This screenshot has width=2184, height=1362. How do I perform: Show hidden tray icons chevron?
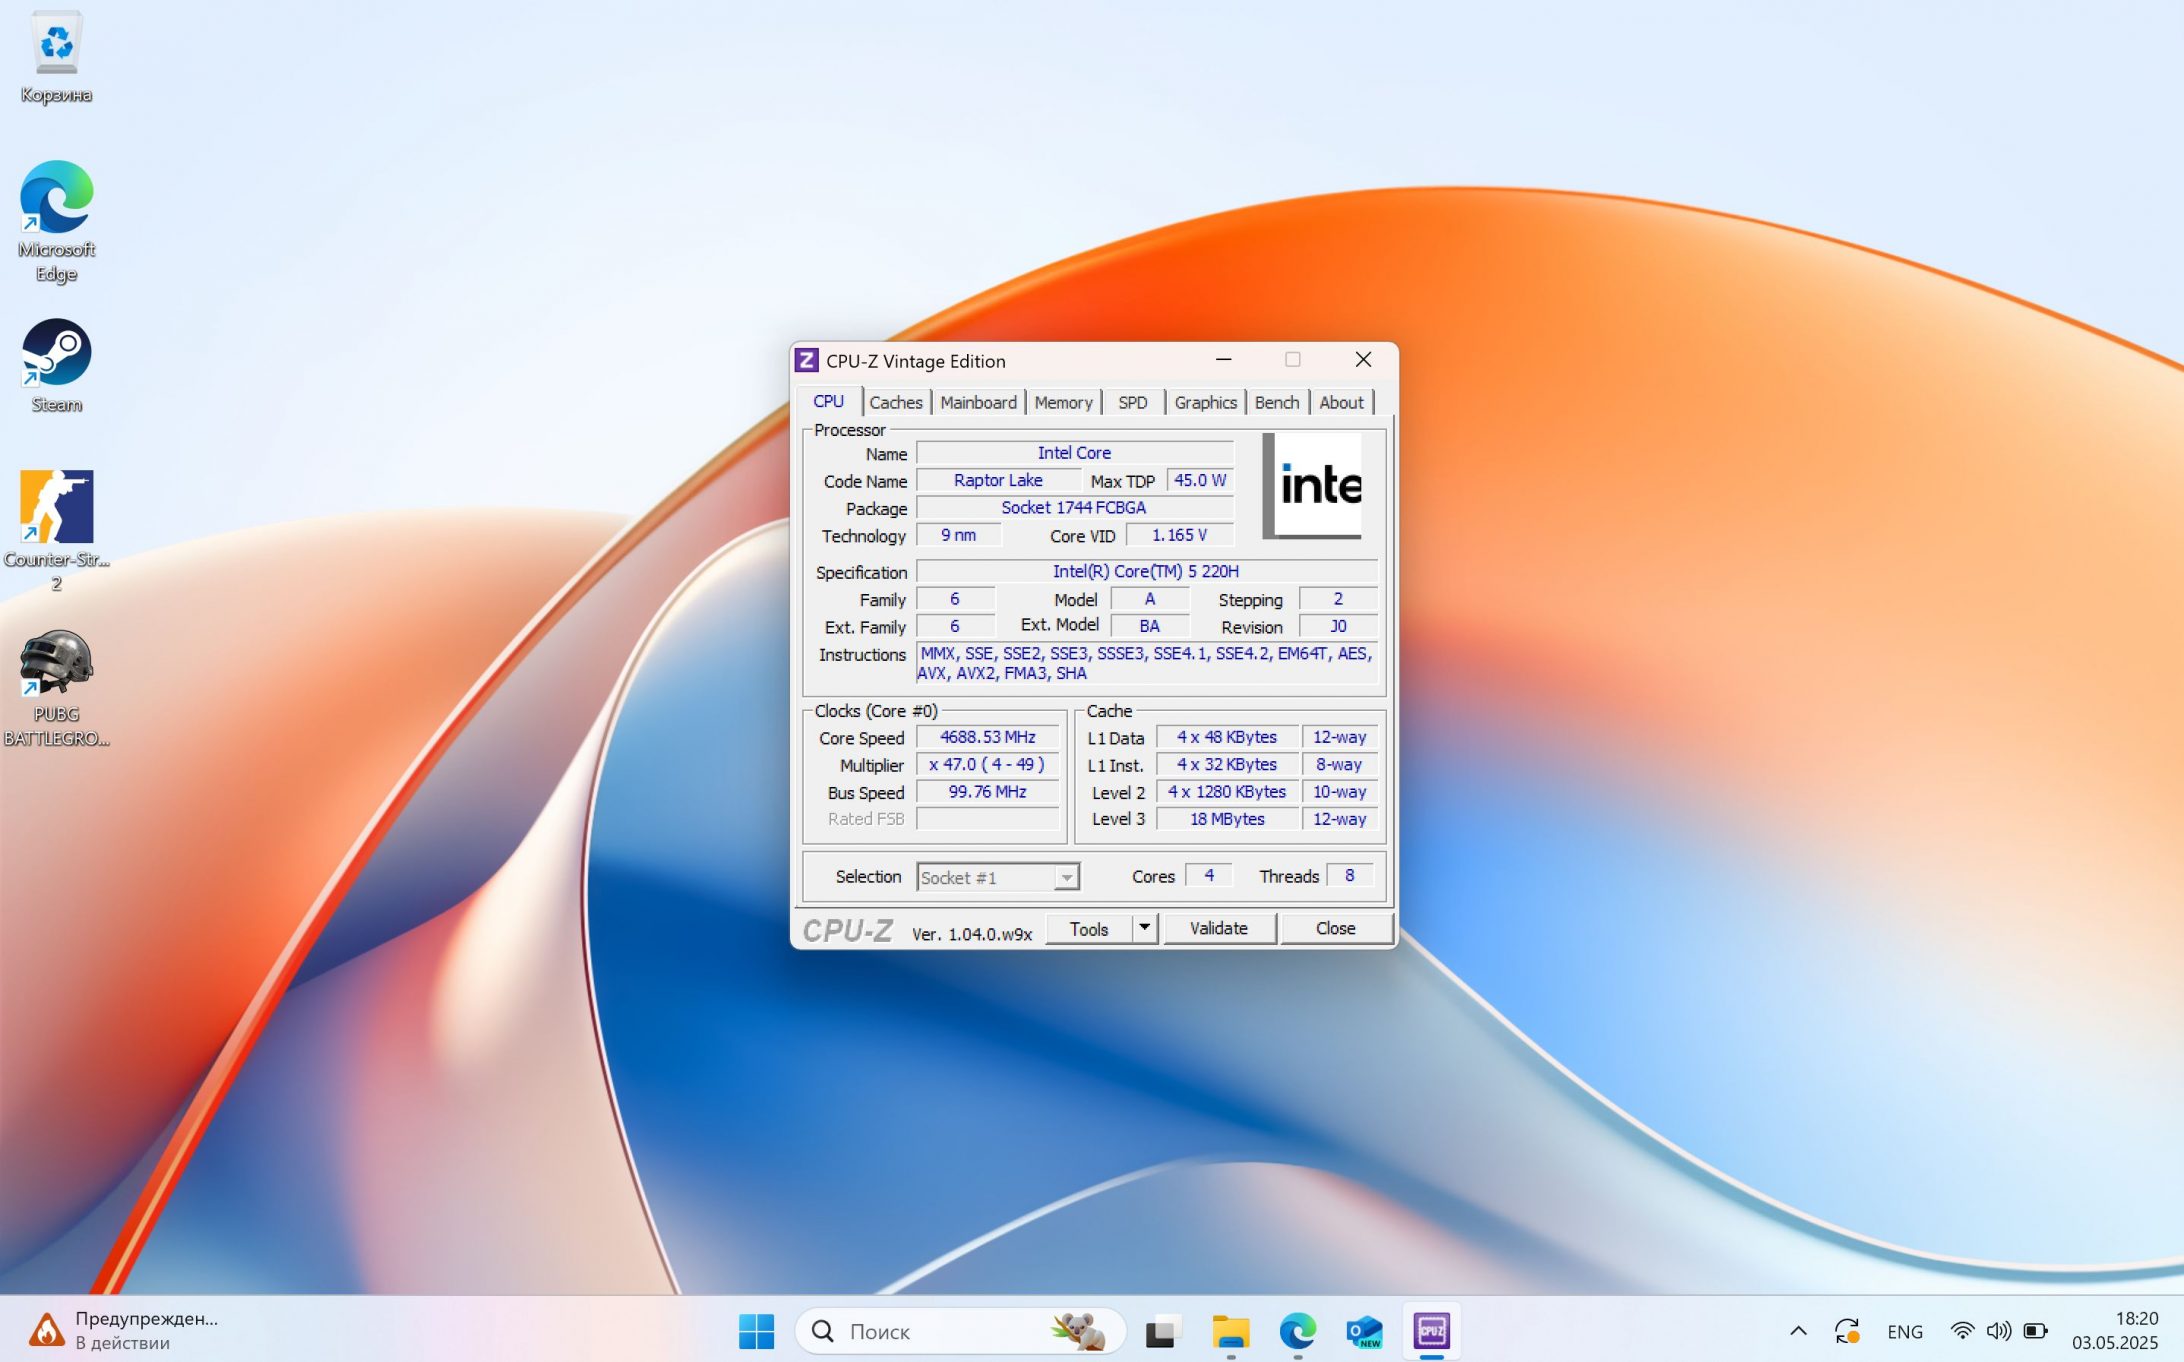1798,1331
